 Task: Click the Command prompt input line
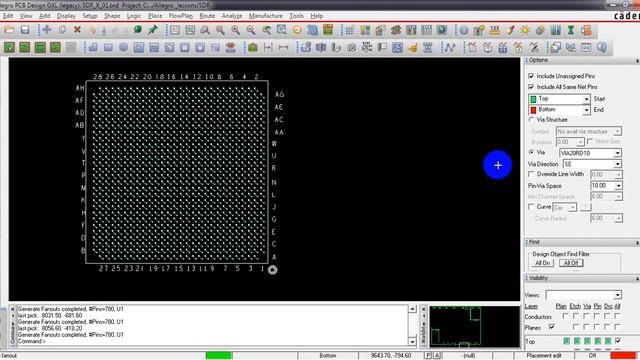coord(212,341)
